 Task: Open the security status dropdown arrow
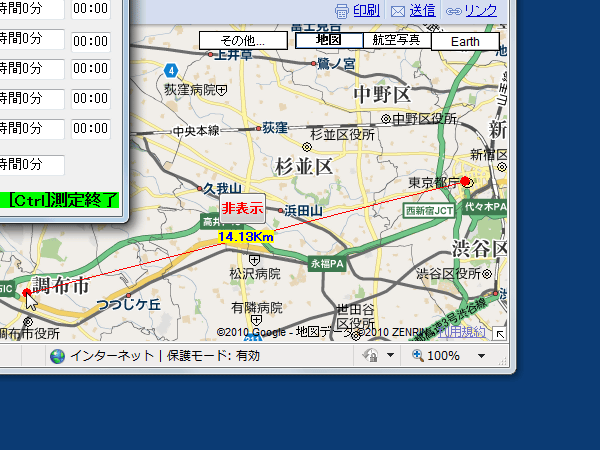(390, 355)
